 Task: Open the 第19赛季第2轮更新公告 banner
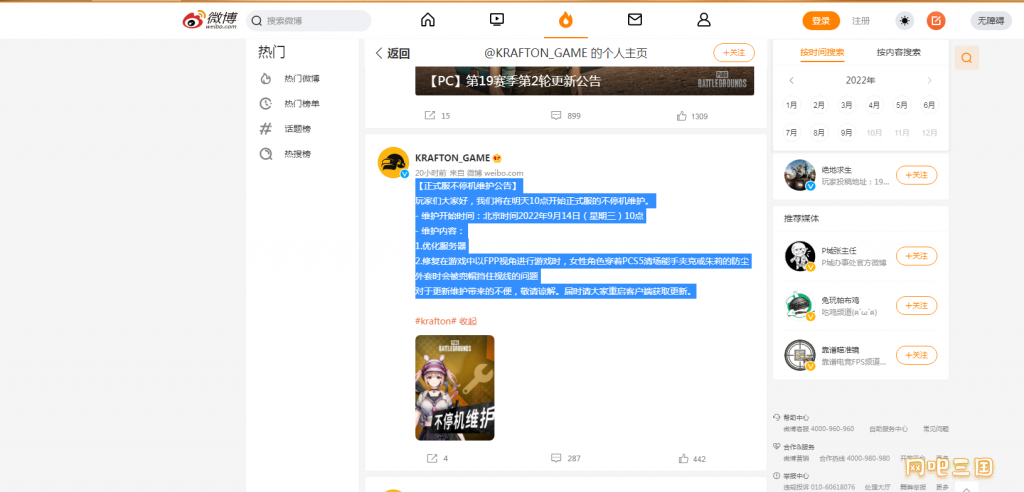584,81
